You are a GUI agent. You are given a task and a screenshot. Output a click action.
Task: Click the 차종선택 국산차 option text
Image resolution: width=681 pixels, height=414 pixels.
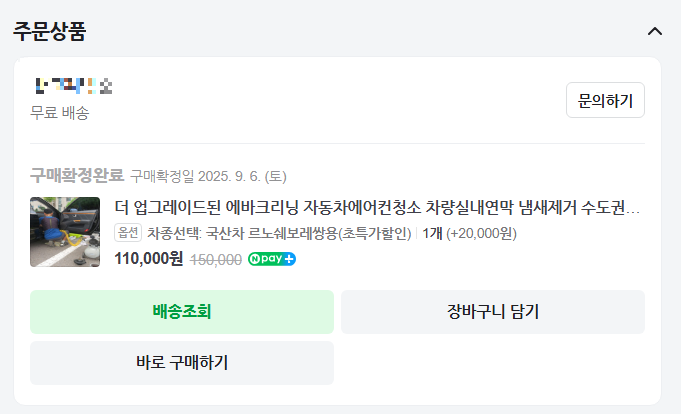(x=279, y=233)
